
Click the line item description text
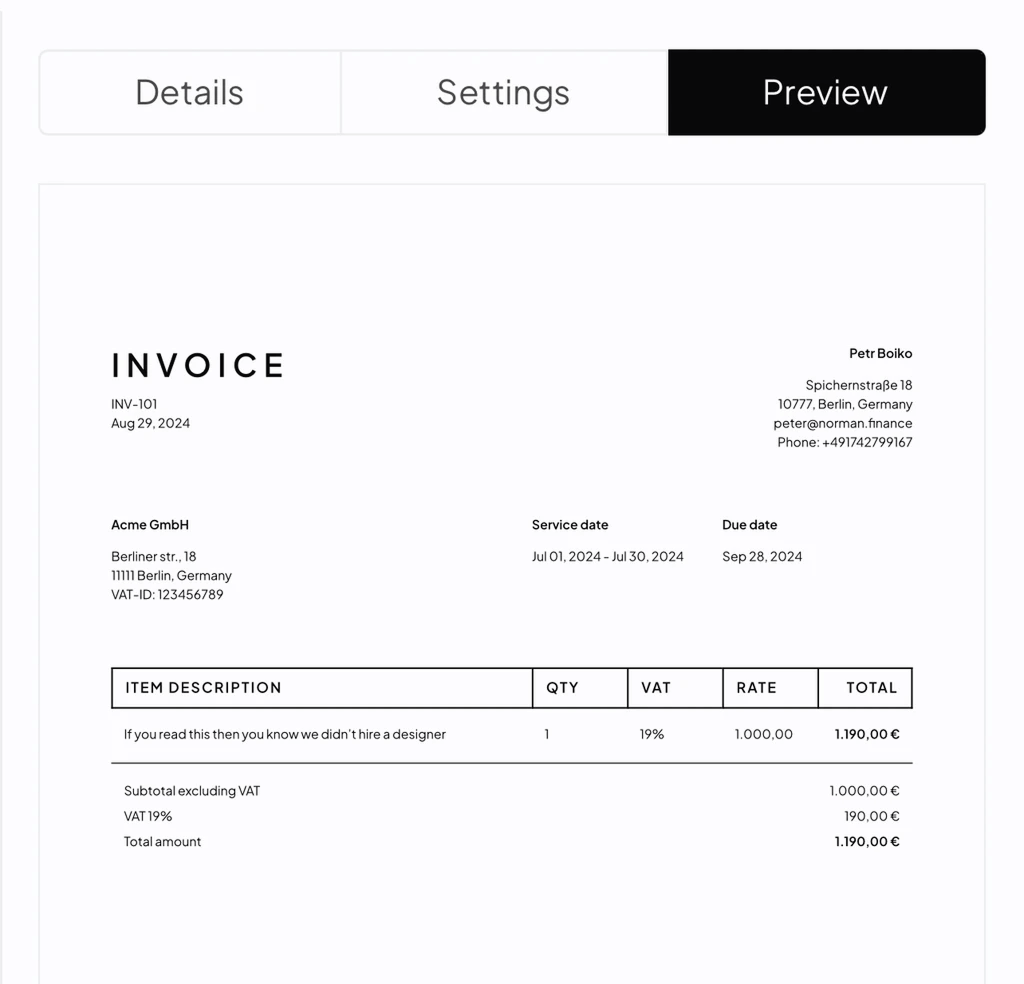pyautogui.click(x=284, y=734)
